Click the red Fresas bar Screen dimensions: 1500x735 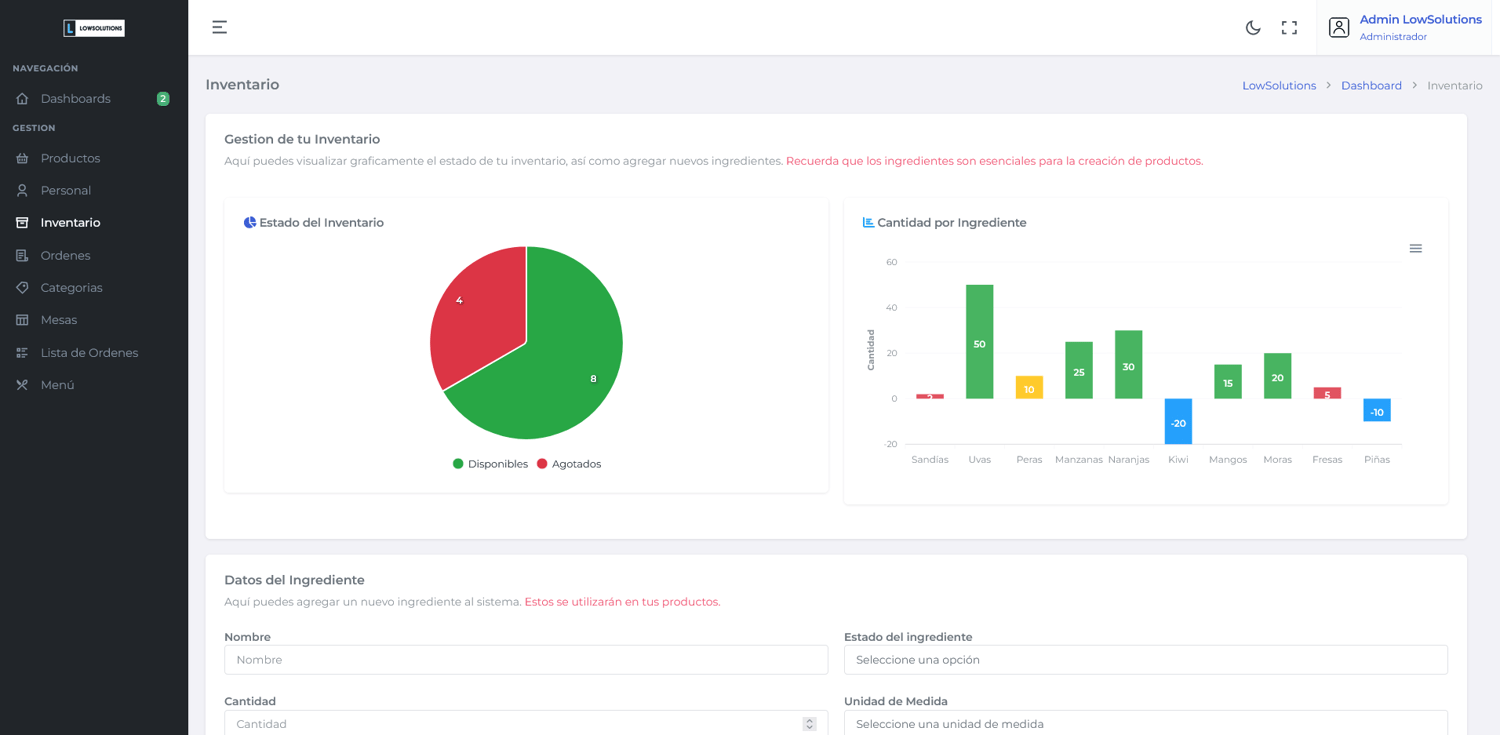click(1327, 393)
